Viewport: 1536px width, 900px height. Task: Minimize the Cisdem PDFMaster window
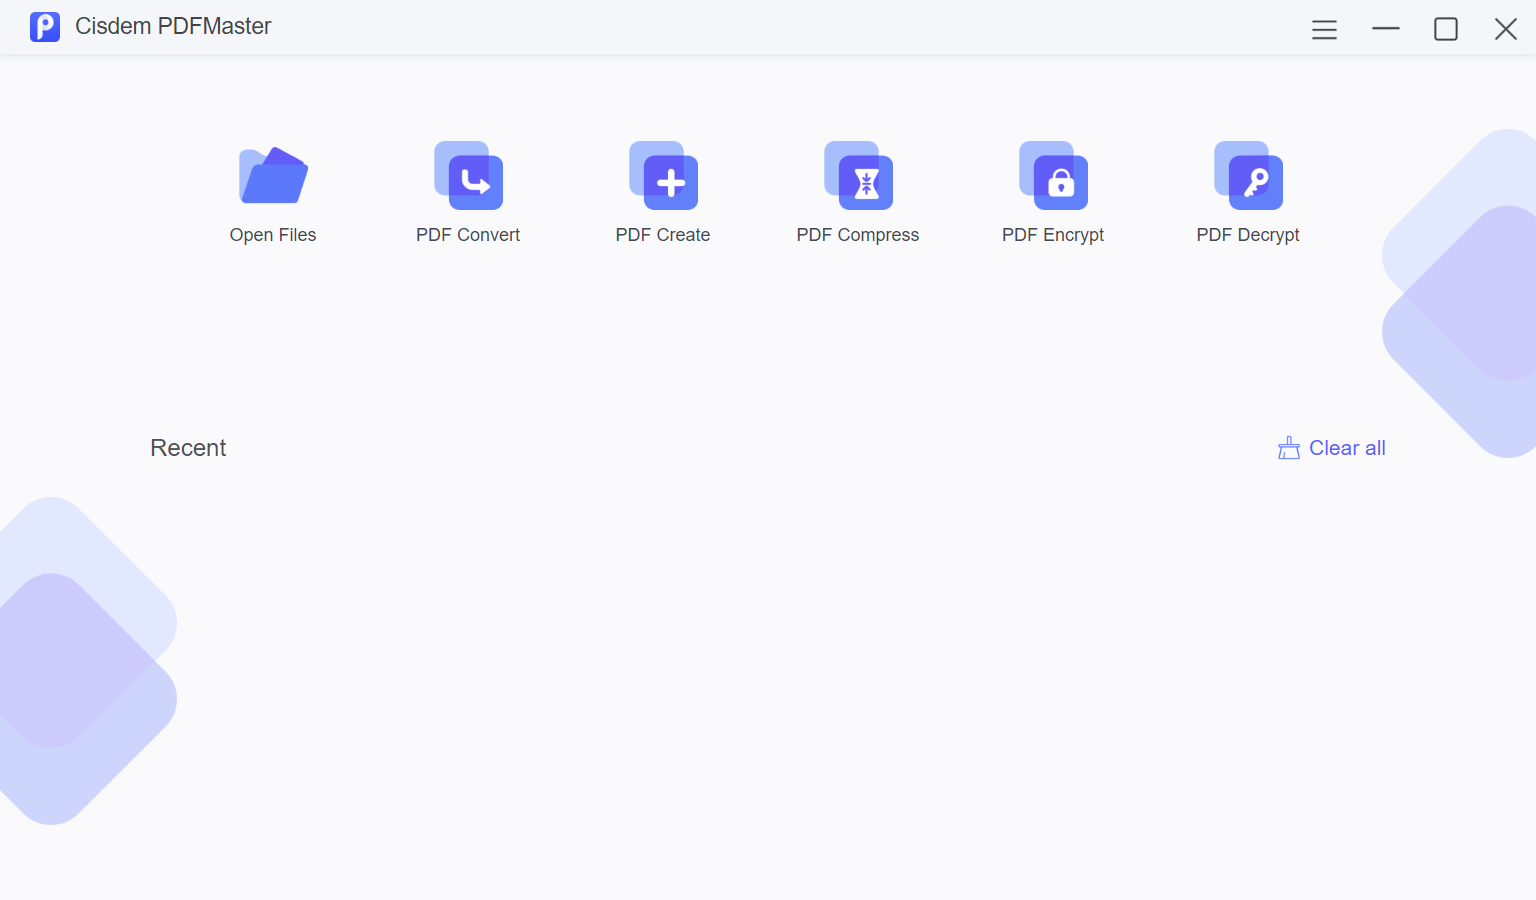[x=1386, y=29]
